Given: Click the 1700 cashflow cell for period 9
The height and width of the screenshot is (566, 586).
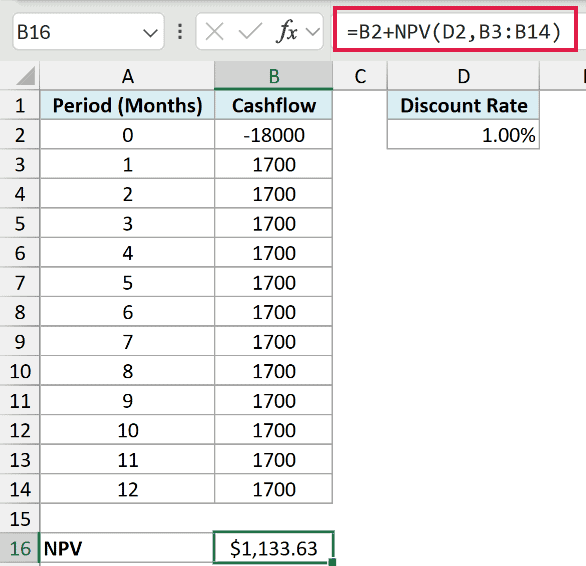Looking at the screenshot, I should [x=274, y=400].
